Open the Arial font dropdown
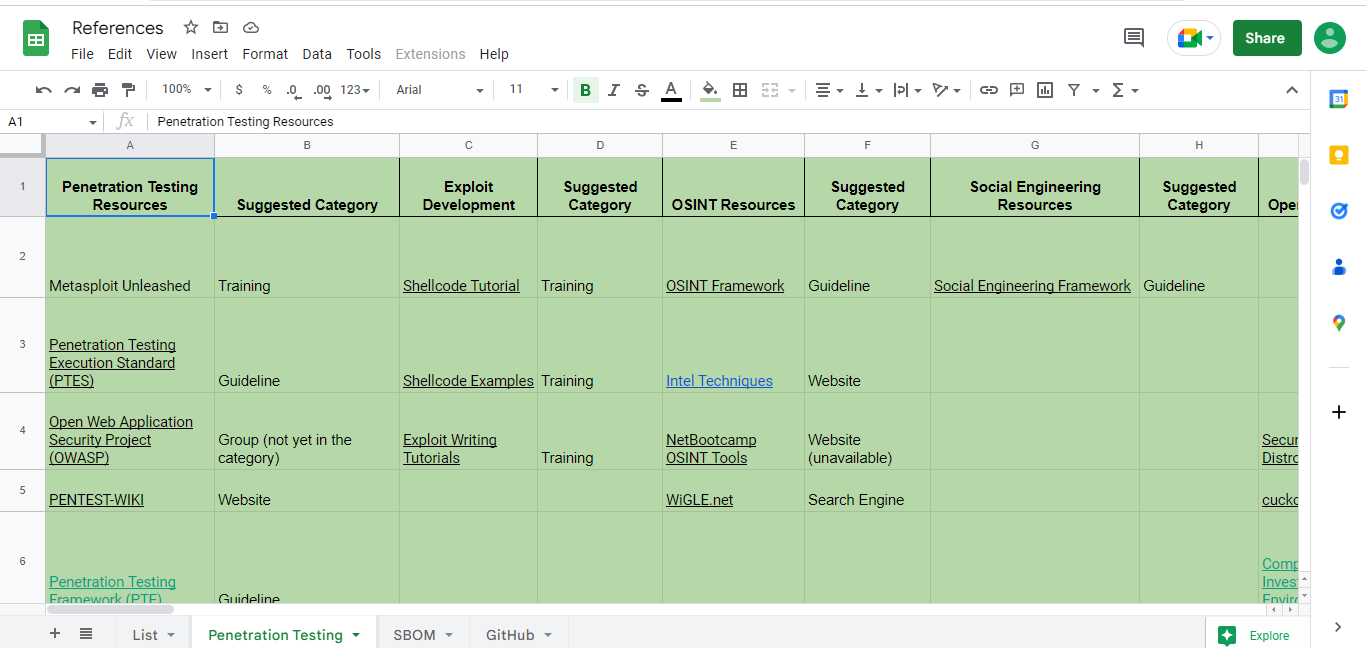The image size is (1366, 648). pyautogui.click(x=440, y=90)
